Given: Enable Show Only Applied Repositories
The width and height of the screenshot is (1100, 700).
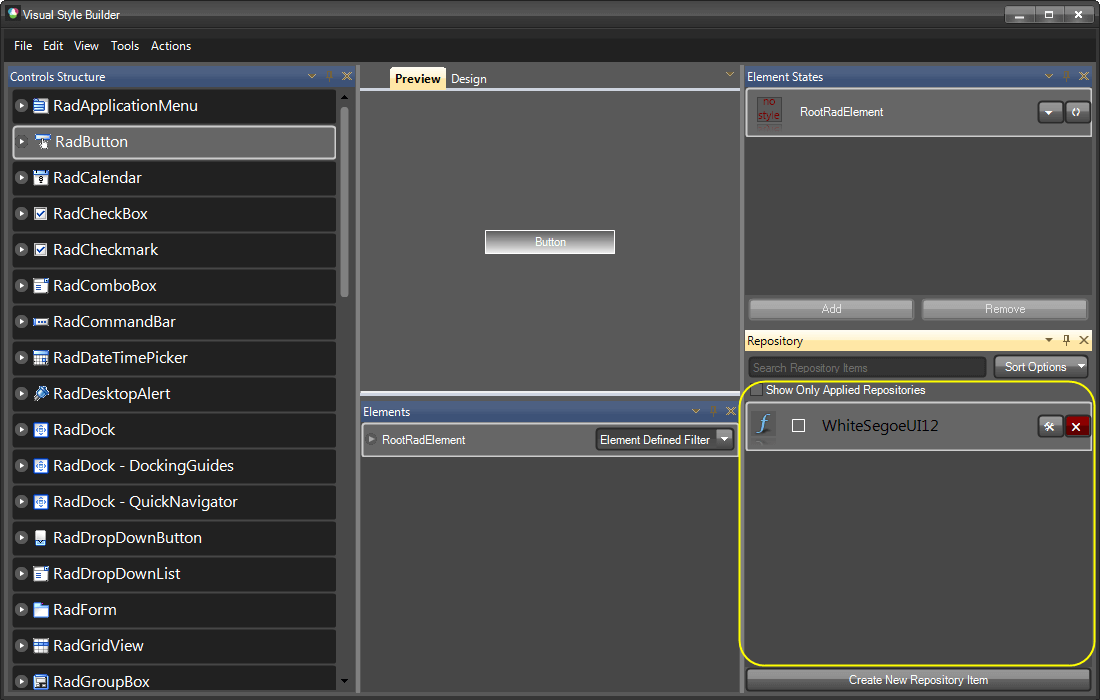Looking at the screenshot, I should pos(757,390).
